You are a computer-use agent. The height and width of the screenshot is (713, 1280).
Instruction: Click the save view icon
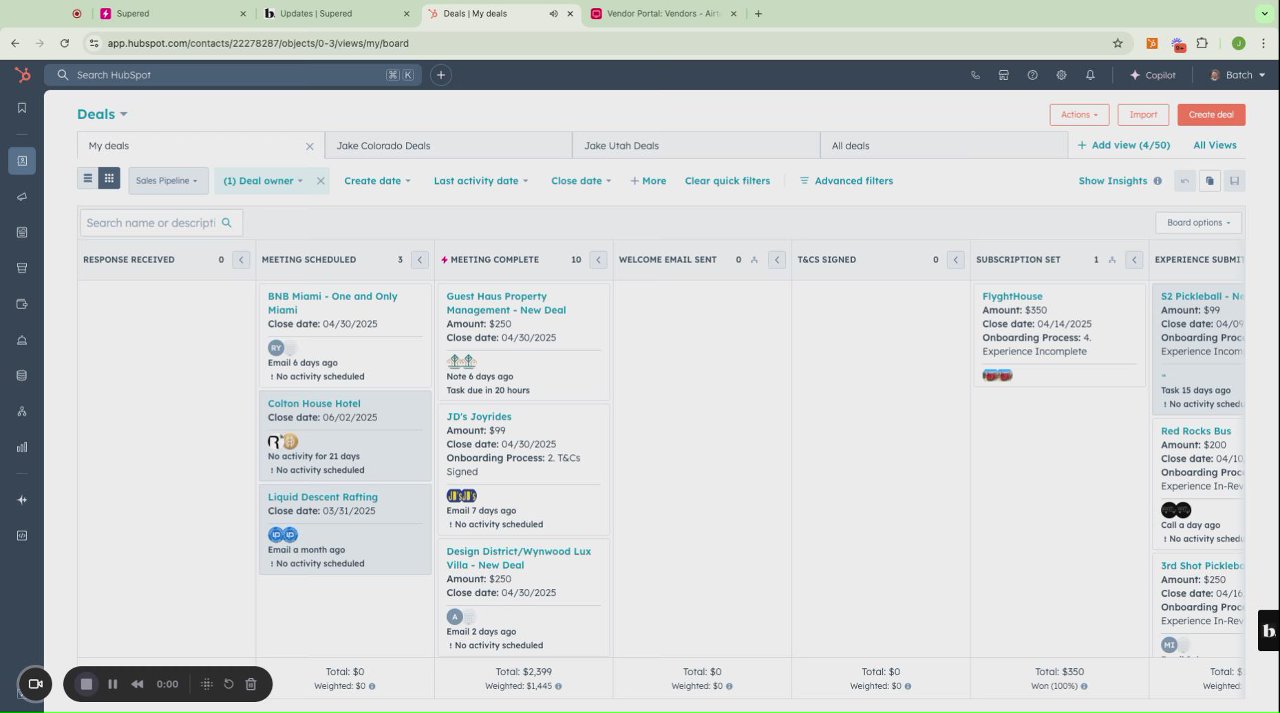[1234, 181]
